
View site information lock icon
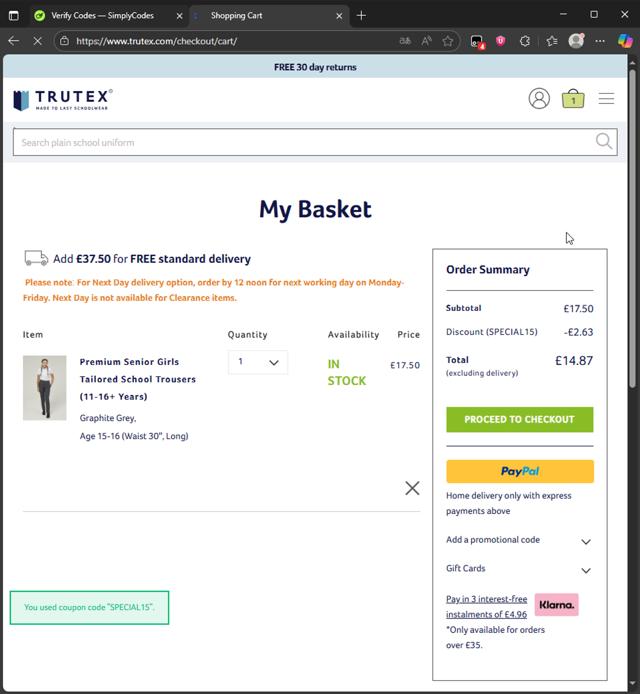pyautogui.click(x=64, y=41)
